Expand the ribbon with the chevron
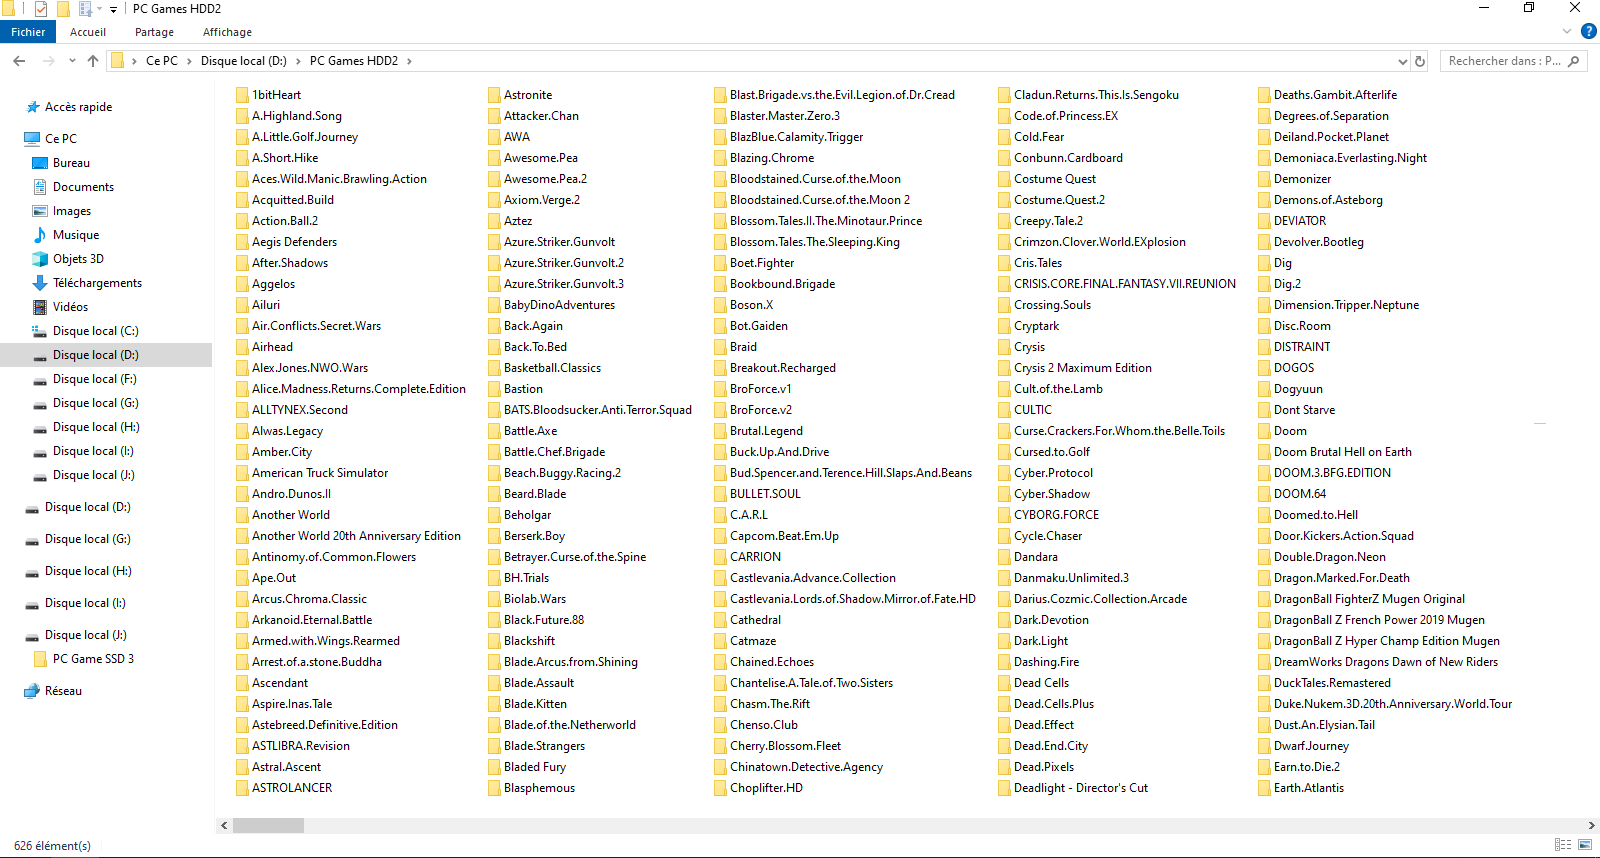 point(1567,32)
